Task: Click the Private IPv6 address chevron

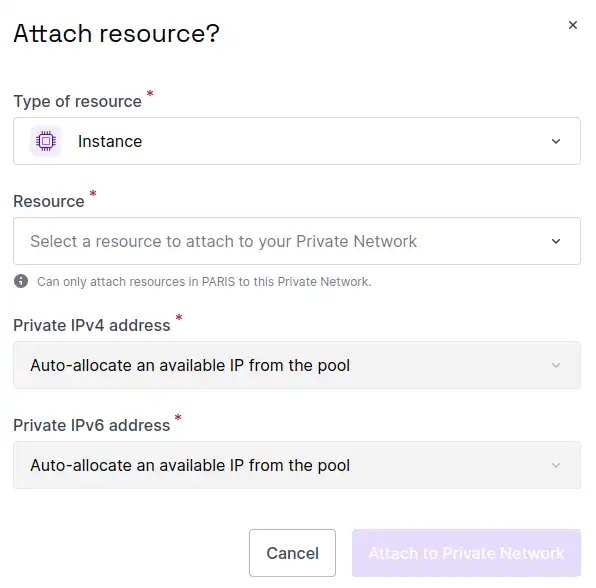Action: (556, 465)
